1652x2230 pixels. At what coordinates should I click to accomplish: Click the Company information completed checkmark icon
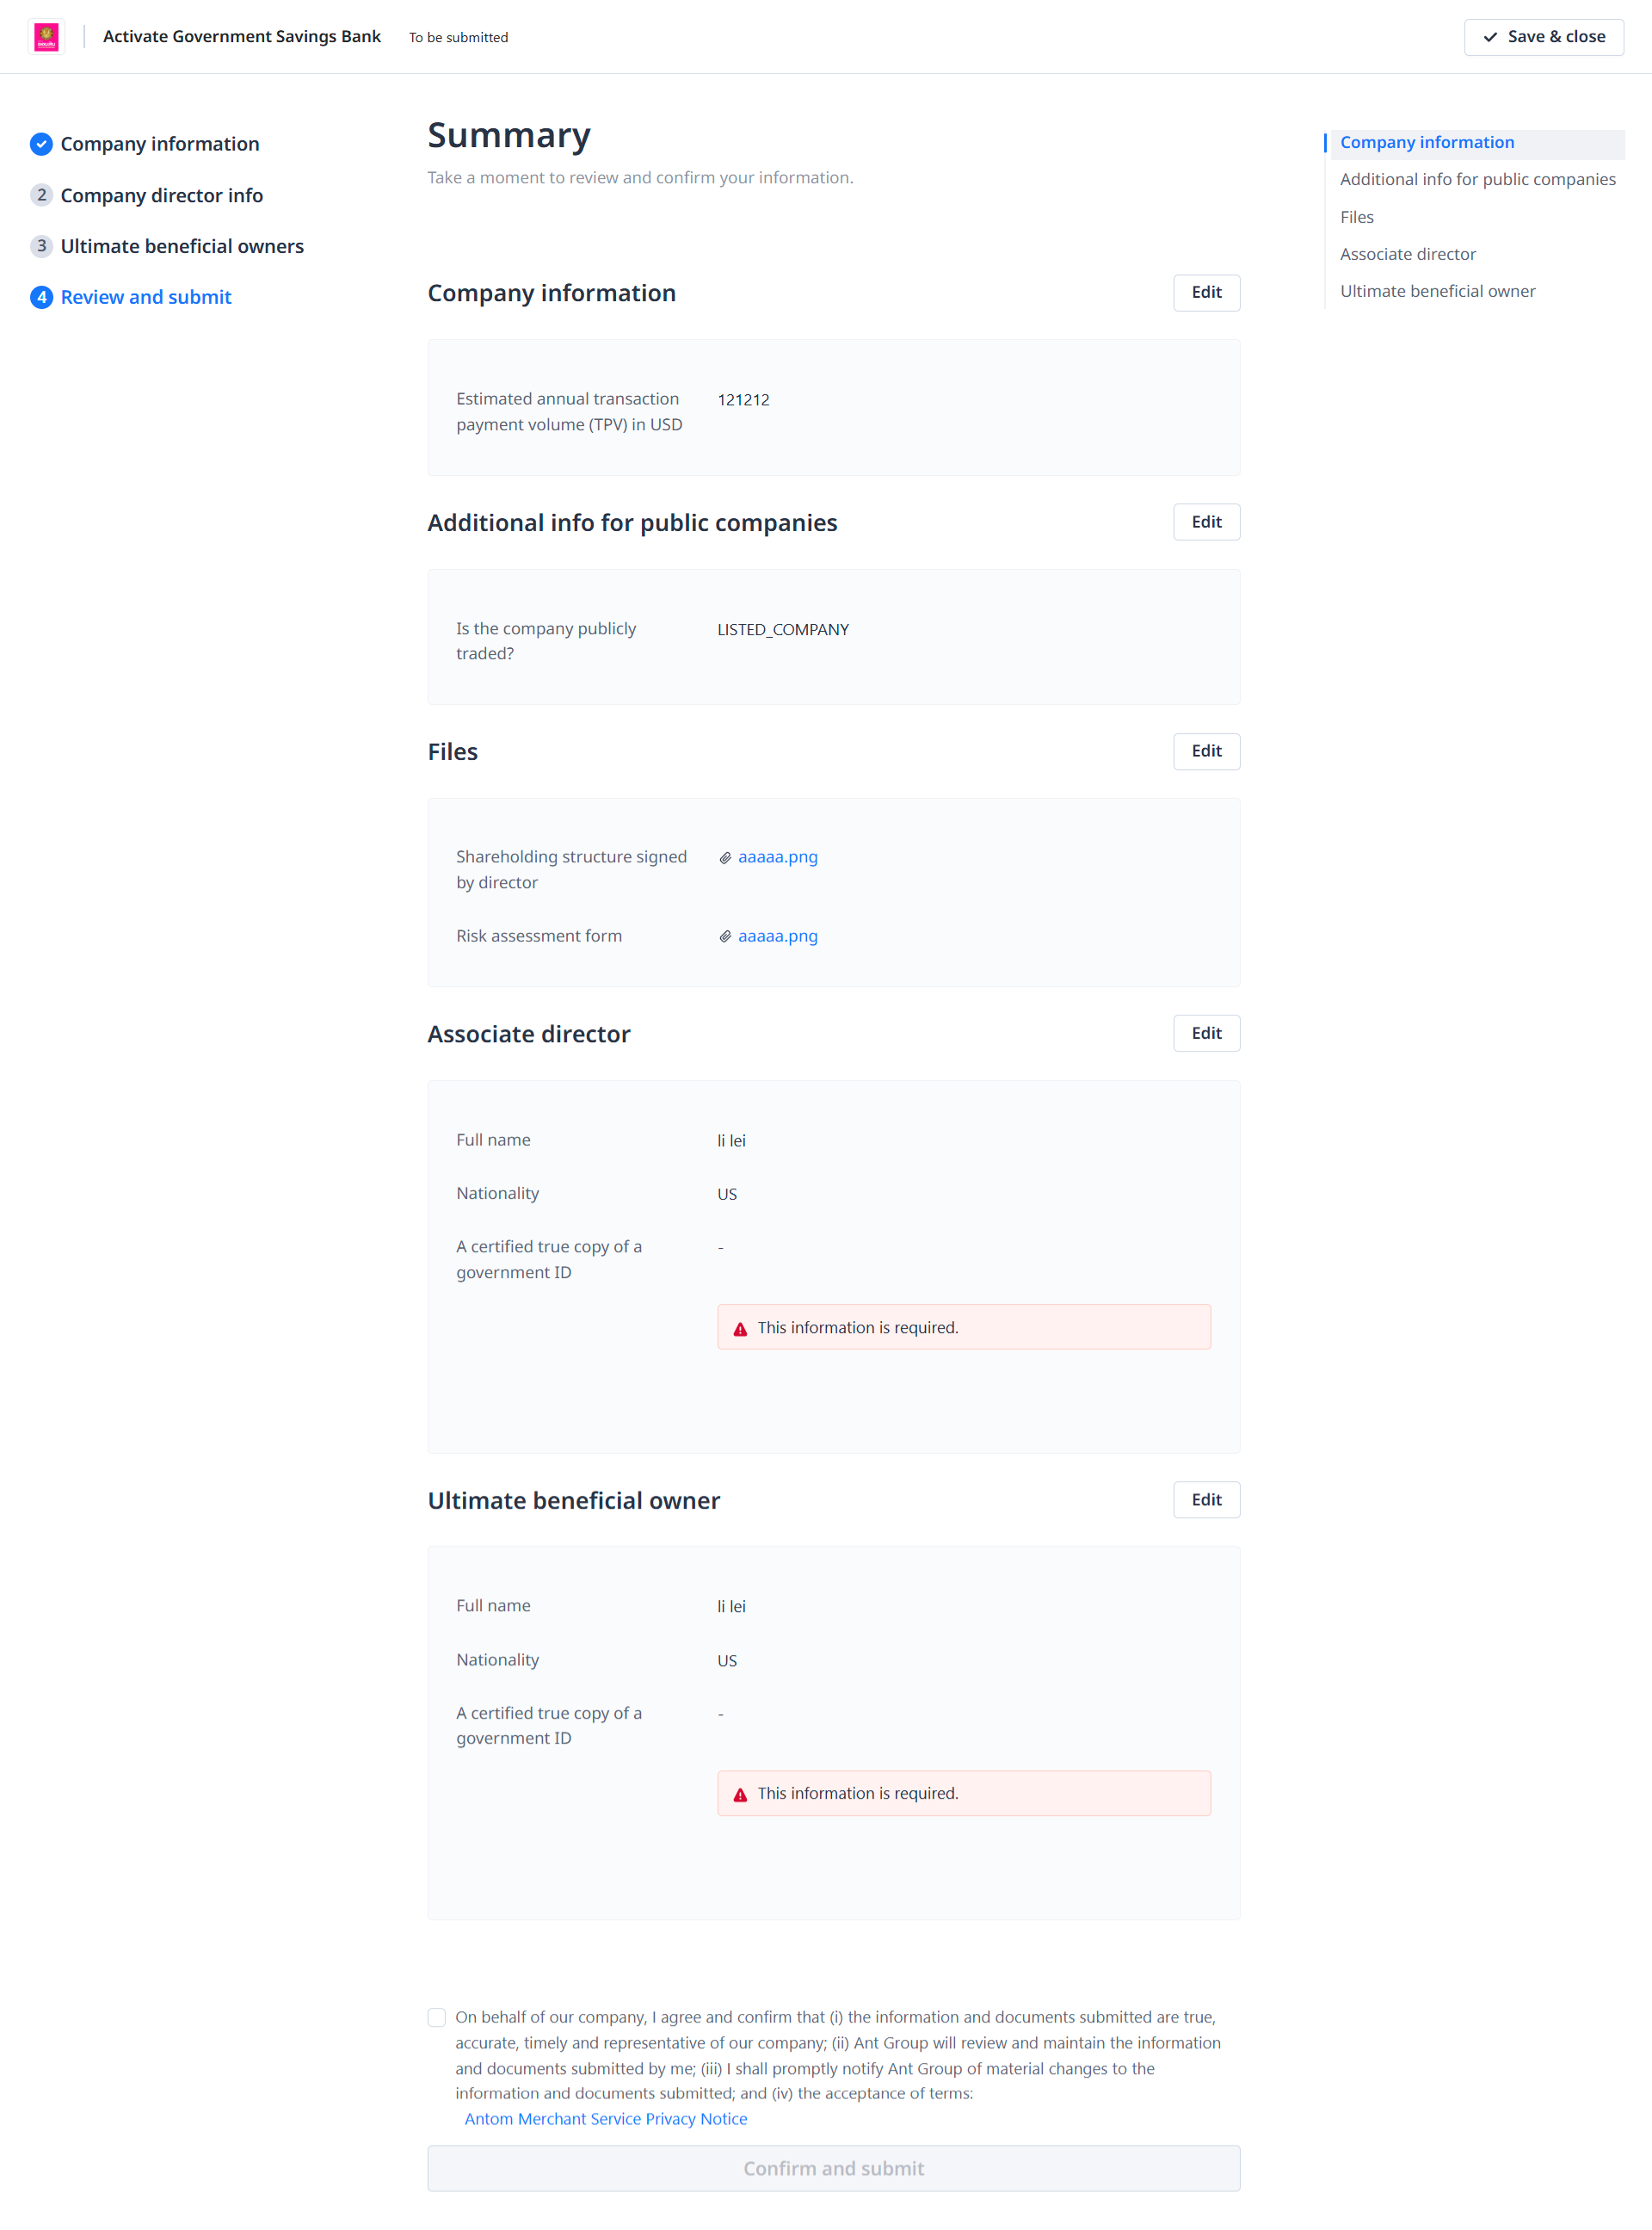pos(41,144)
